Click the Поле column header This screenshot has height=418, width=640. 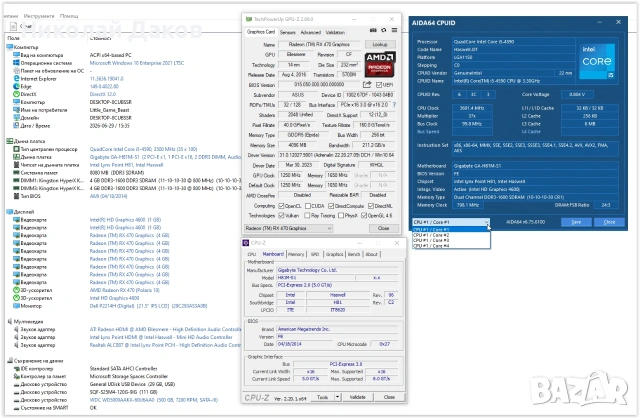(x=13, y=38)
